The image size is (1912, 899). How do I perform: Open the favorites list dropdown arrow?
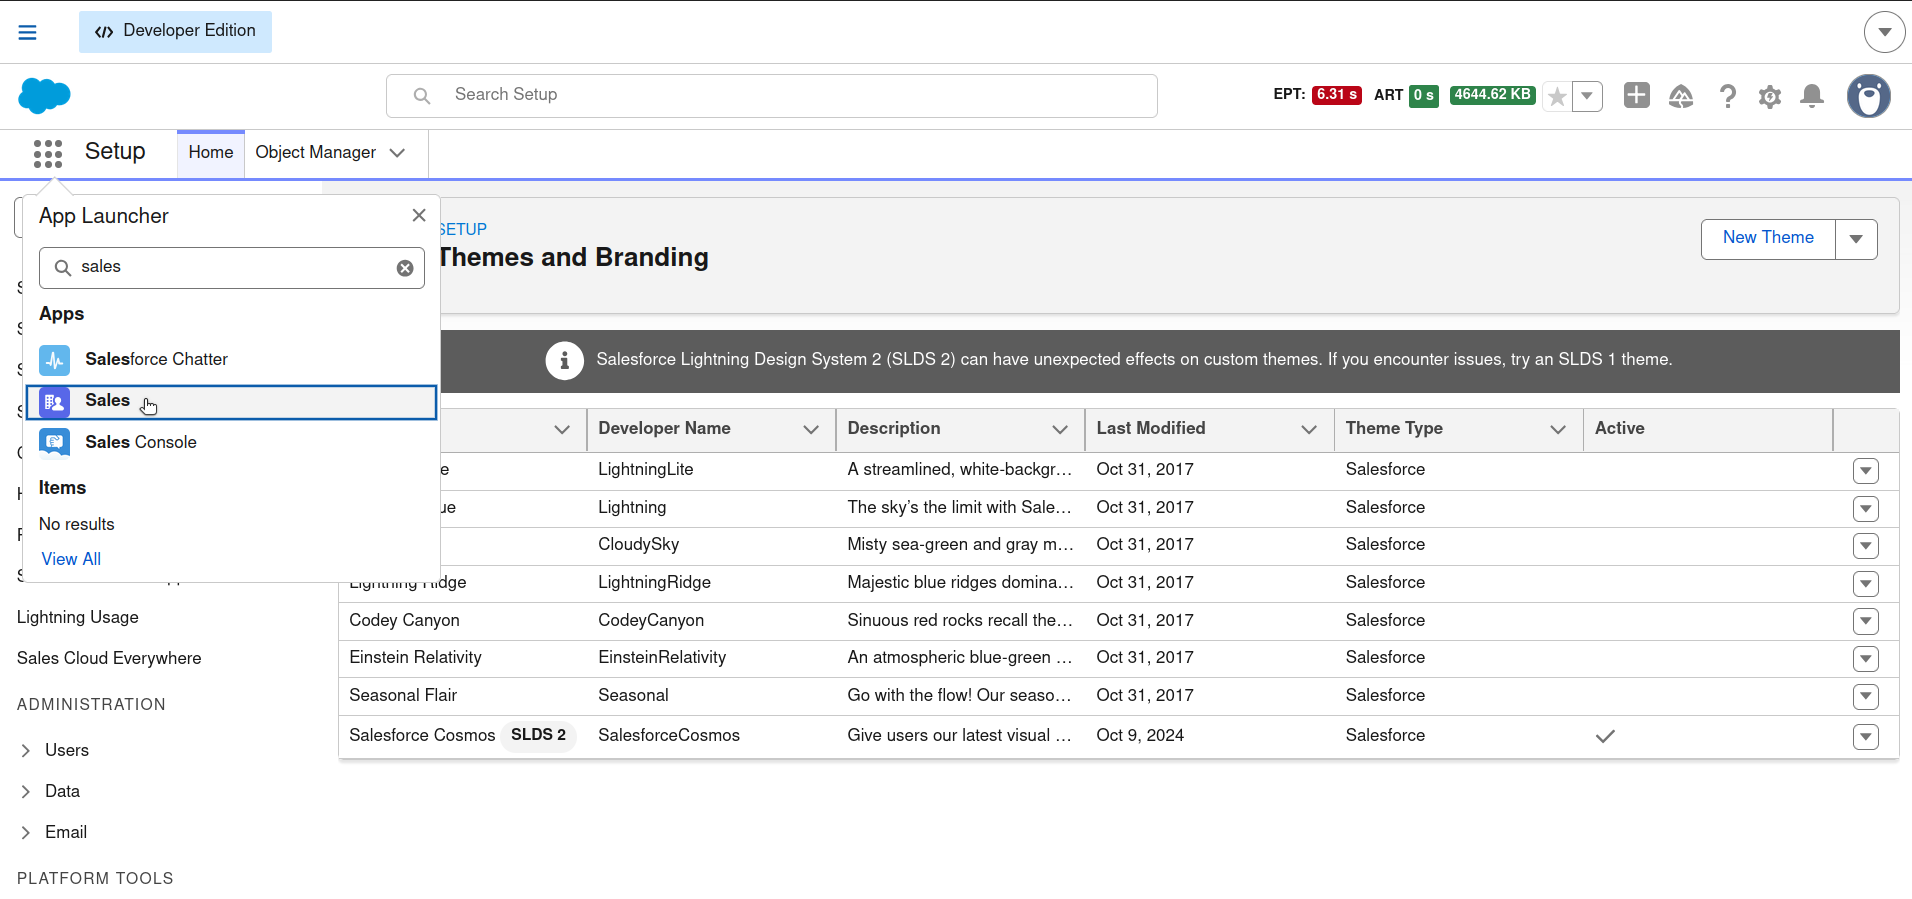point(1587,97)
